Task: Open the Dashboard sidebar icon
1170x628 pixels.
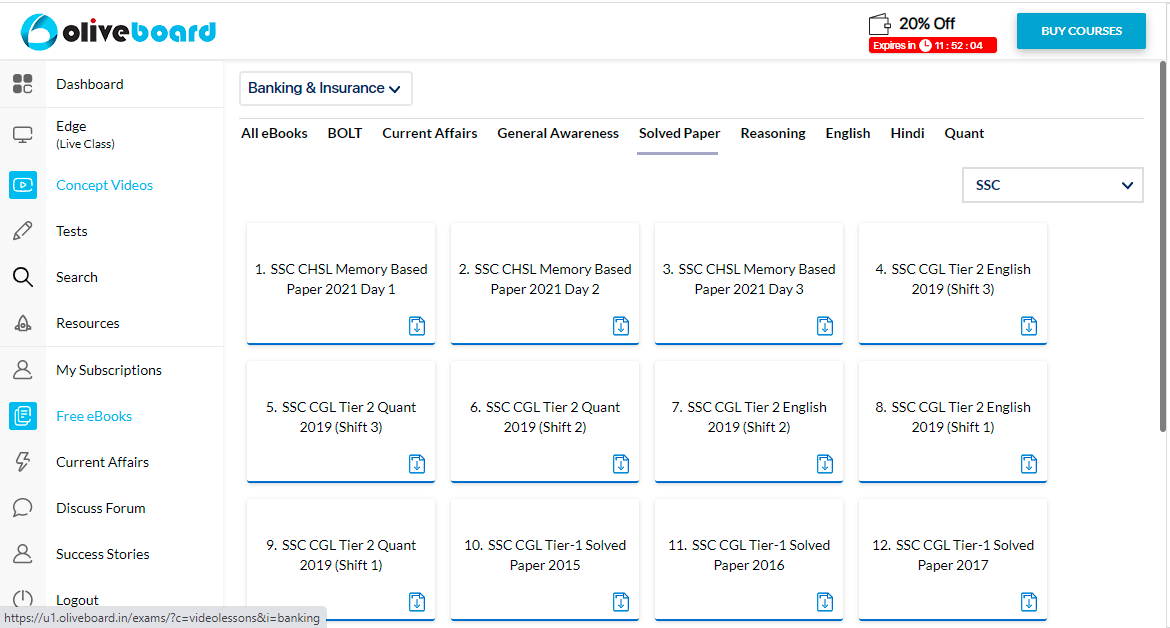Action: coord(22,84)
